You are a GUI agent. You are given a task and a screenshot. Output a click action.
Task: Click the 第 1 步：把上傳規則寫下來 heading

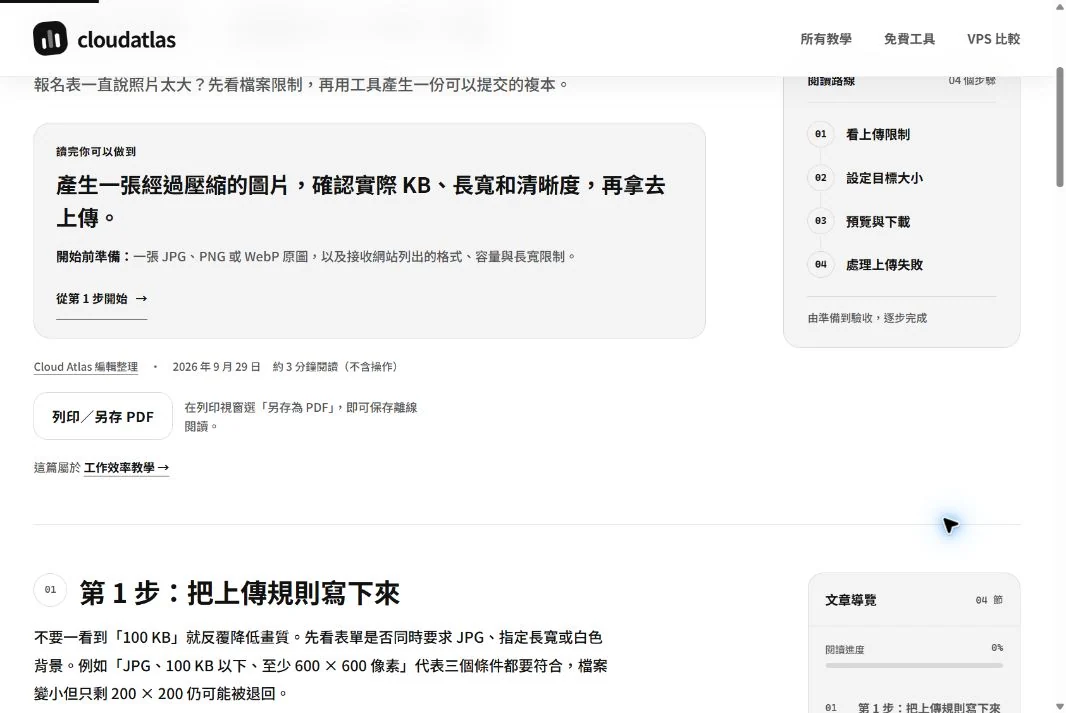pos(239,593)
